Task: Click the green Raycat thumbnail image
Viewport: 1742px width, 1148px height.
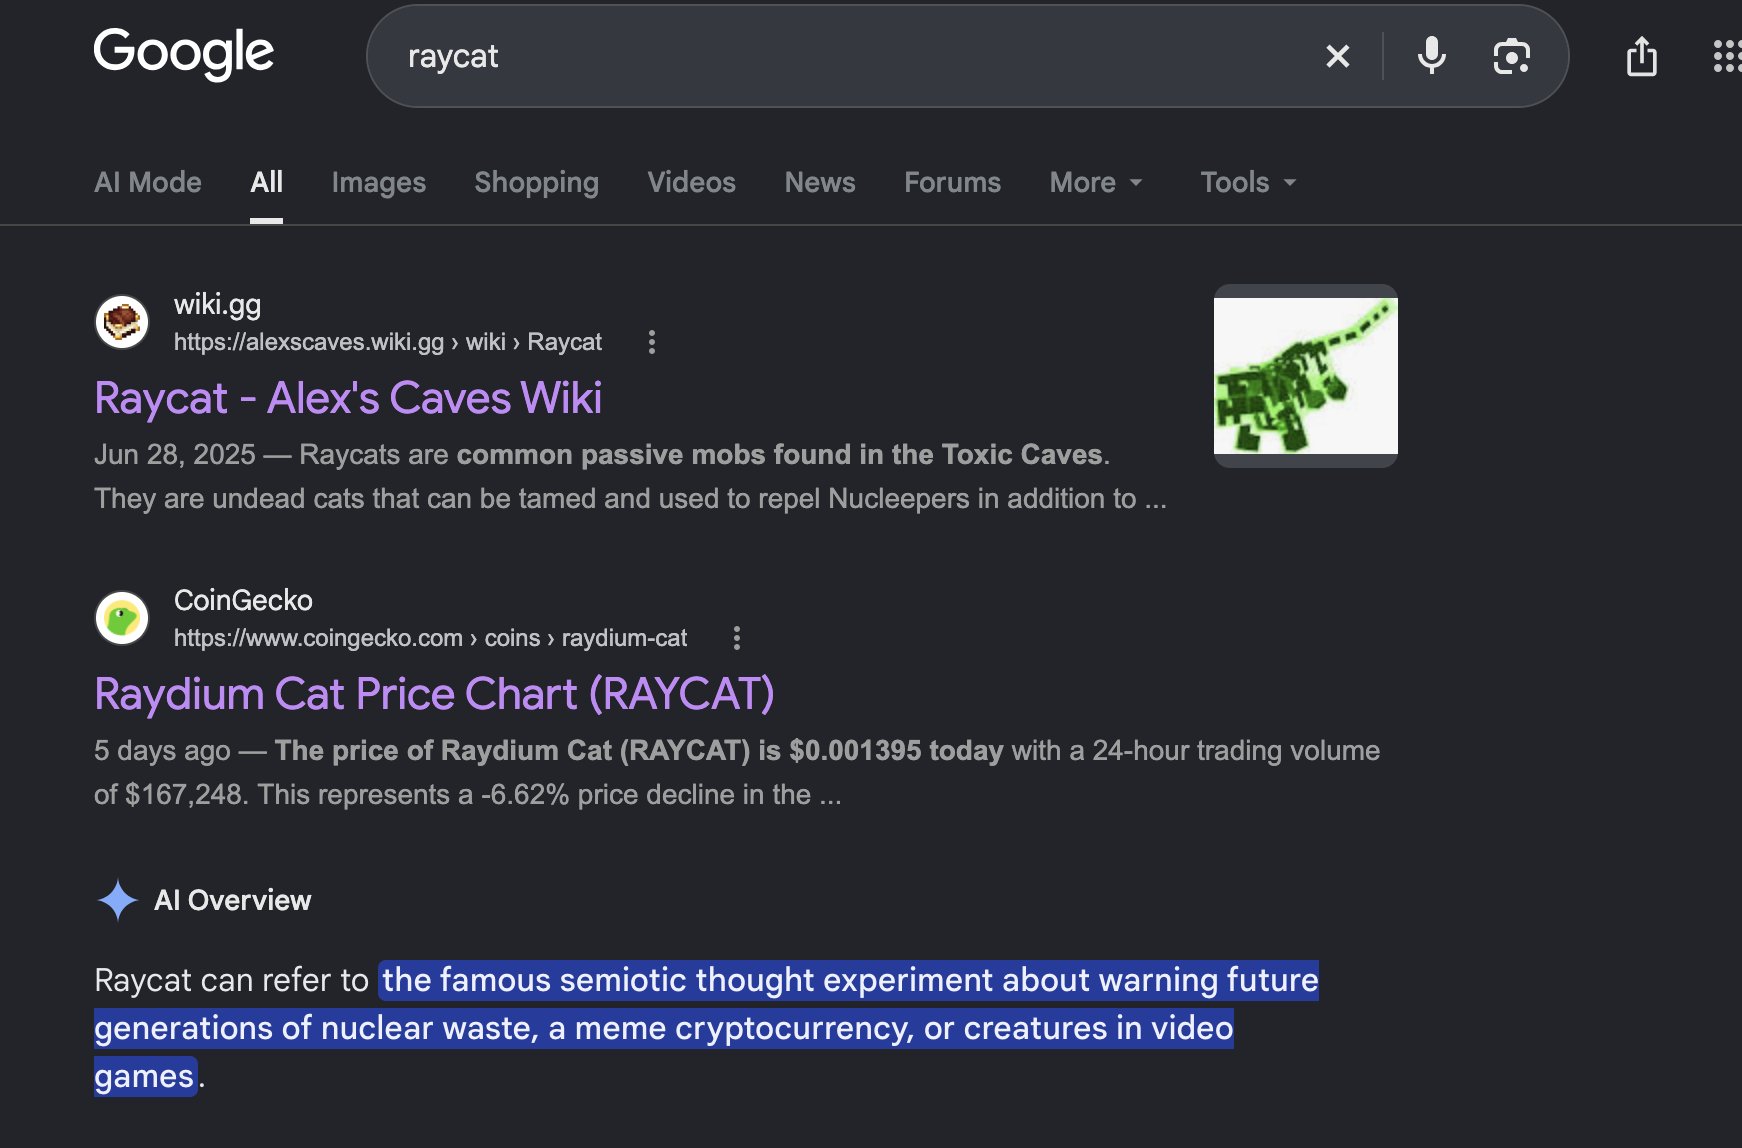Action: pos(1305,376)
